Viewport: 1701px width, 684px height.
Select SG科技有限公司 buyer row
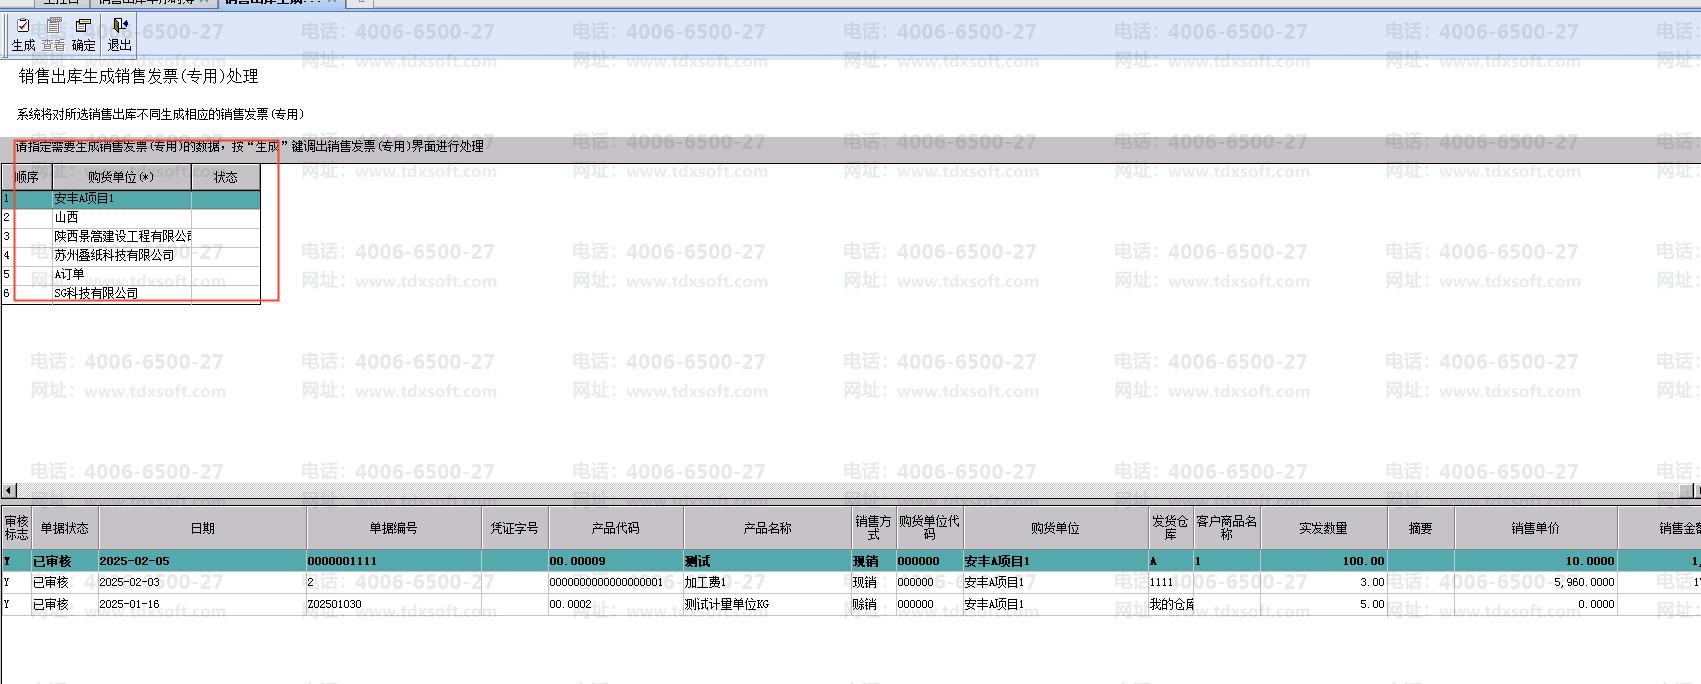pos(131,294)
